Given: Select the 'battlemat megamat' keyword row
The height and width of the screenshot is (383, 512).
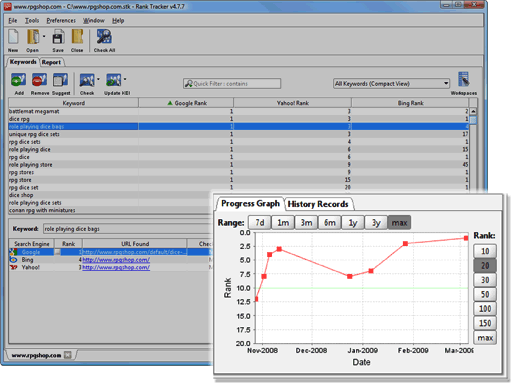Looking at the screenshot, I should pos(239,111).
